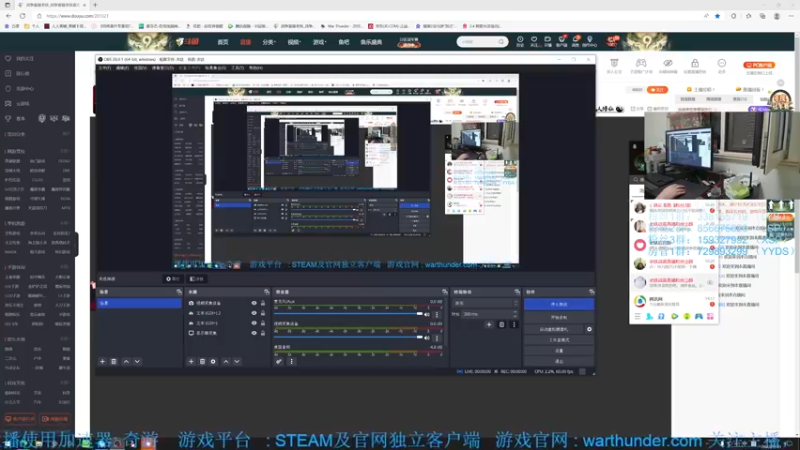The height and width of the screenshot is (450, 800).
Task: Open advanced audio properties gear in mixer
Action: point(279,361)
